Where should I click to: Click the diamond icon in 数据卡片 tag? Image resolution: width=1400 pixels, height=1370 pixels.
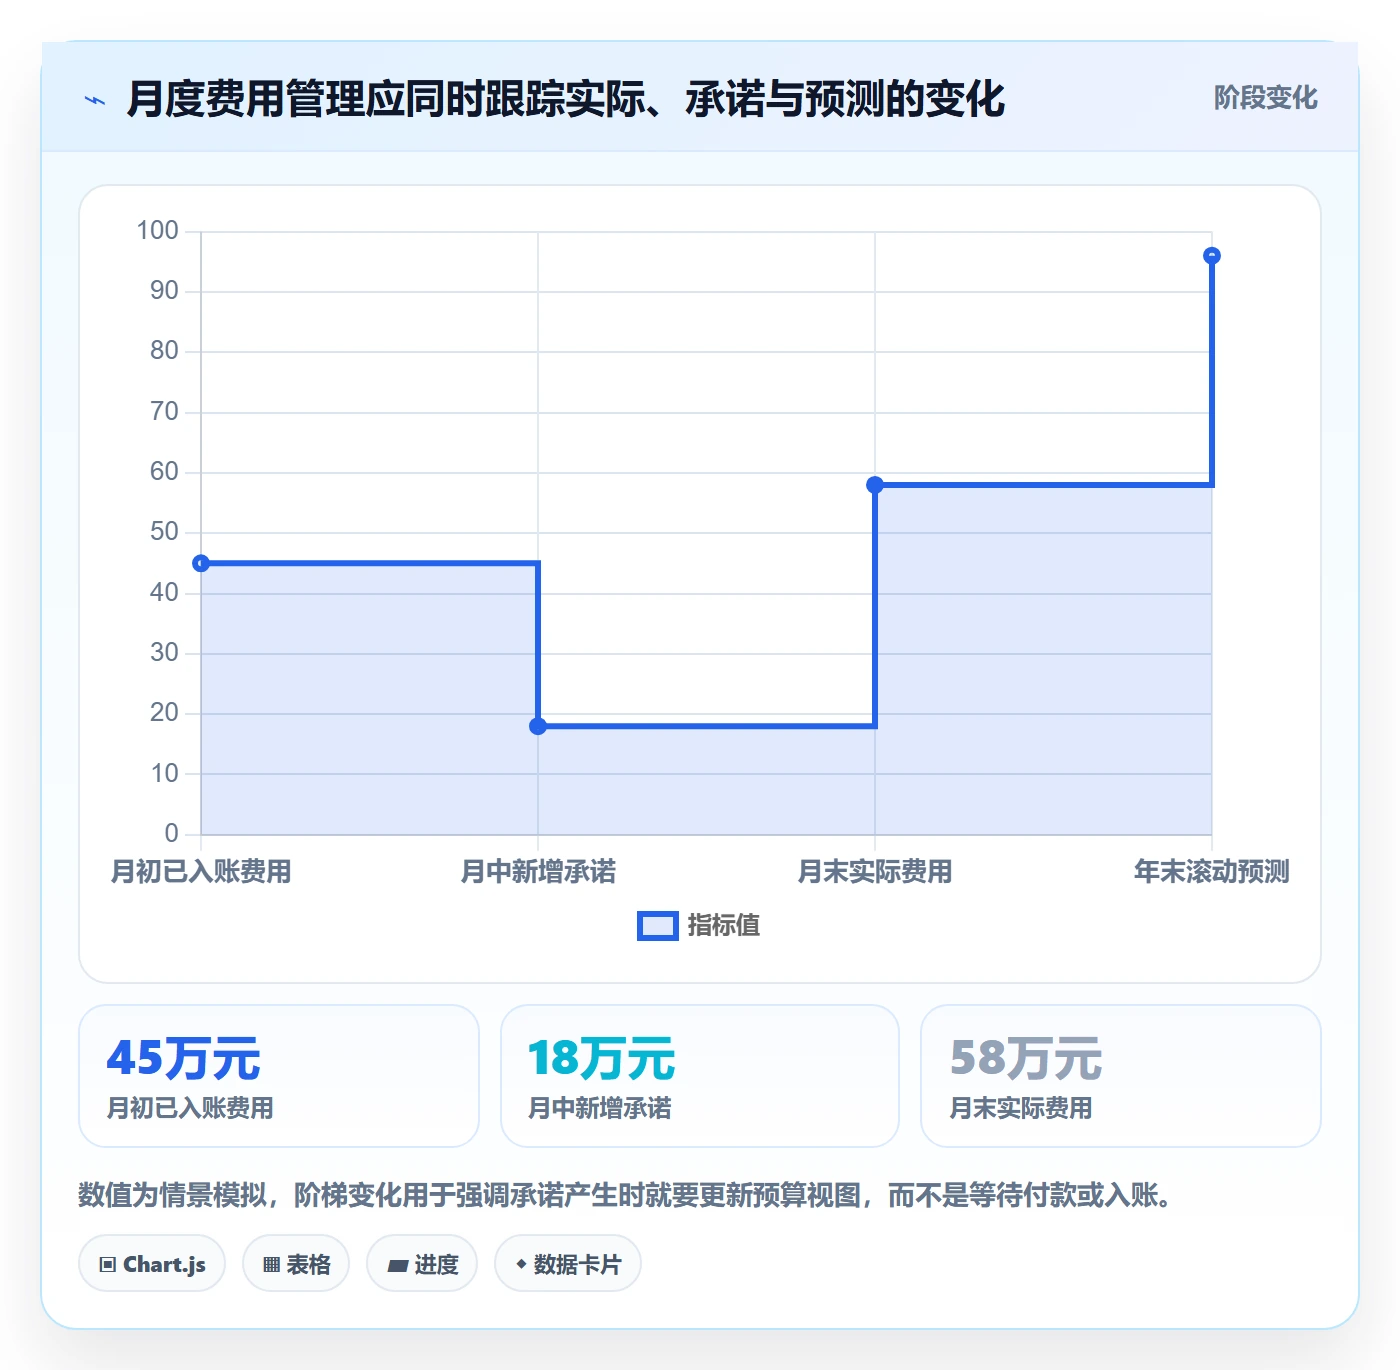click(x=521, y=1264)
